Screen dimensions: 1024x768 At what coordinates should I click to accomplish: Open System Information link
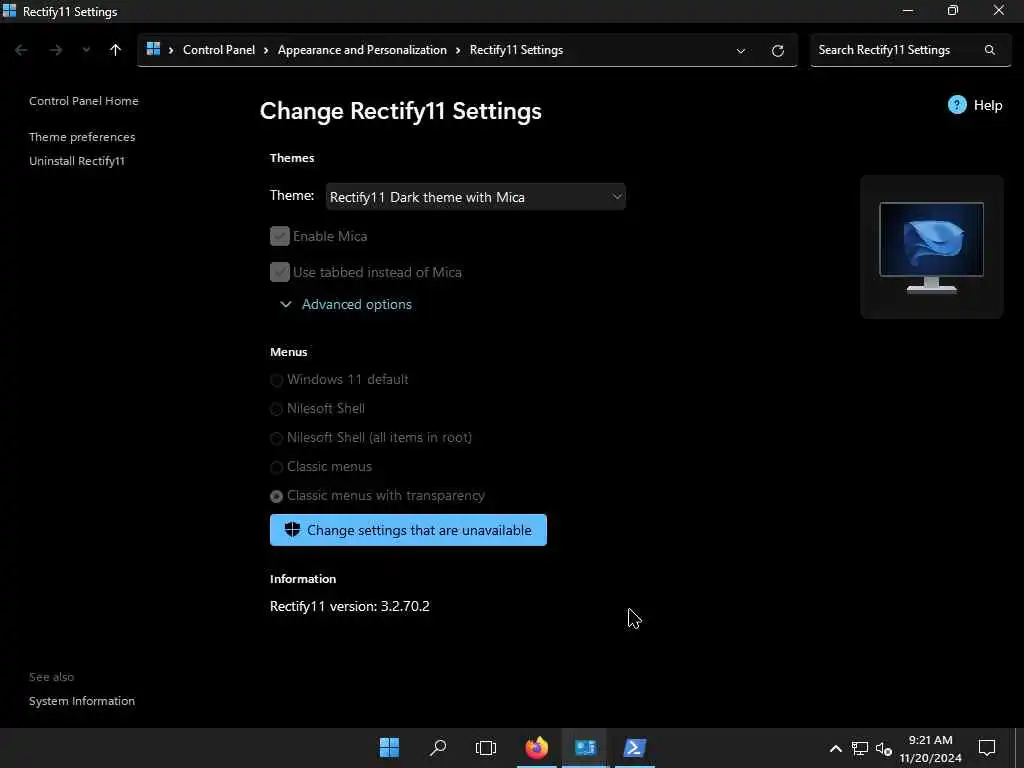coord(82,701)
